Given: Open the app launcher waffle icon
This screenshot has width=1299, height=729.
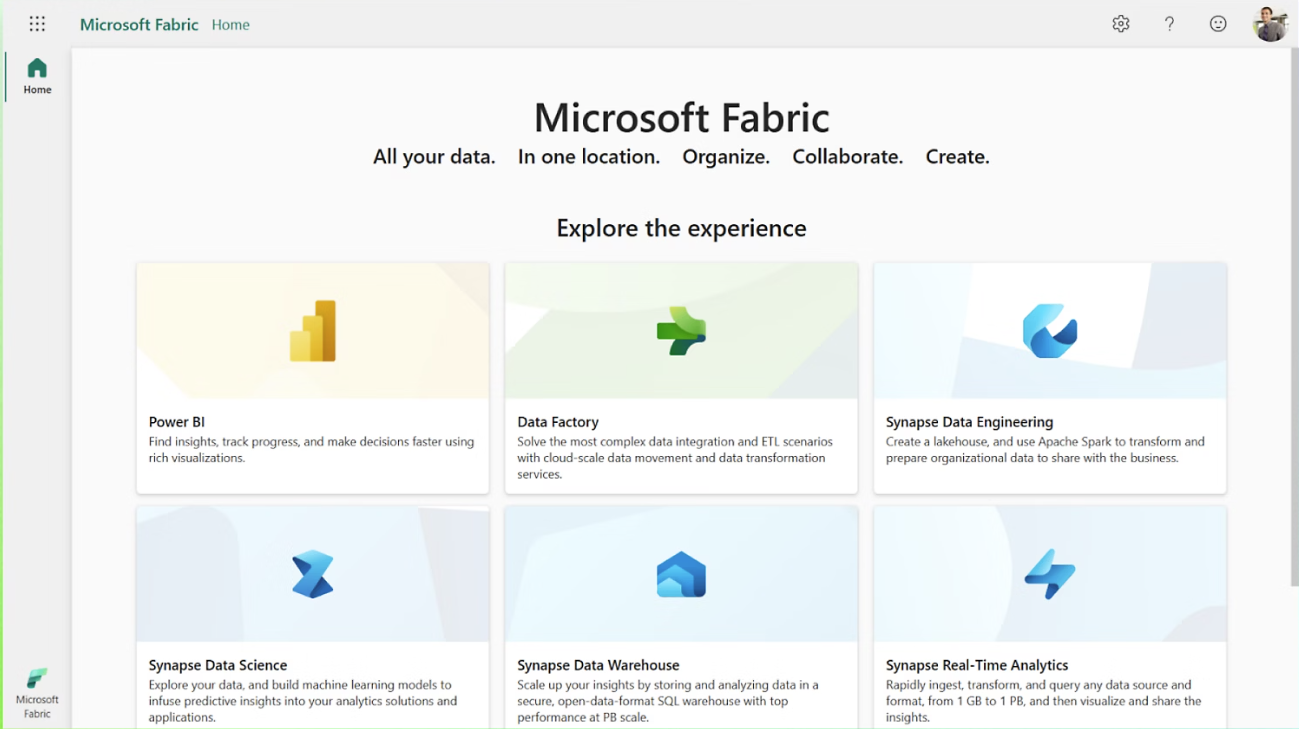Looking at the screenshot, I should [37, 24].
